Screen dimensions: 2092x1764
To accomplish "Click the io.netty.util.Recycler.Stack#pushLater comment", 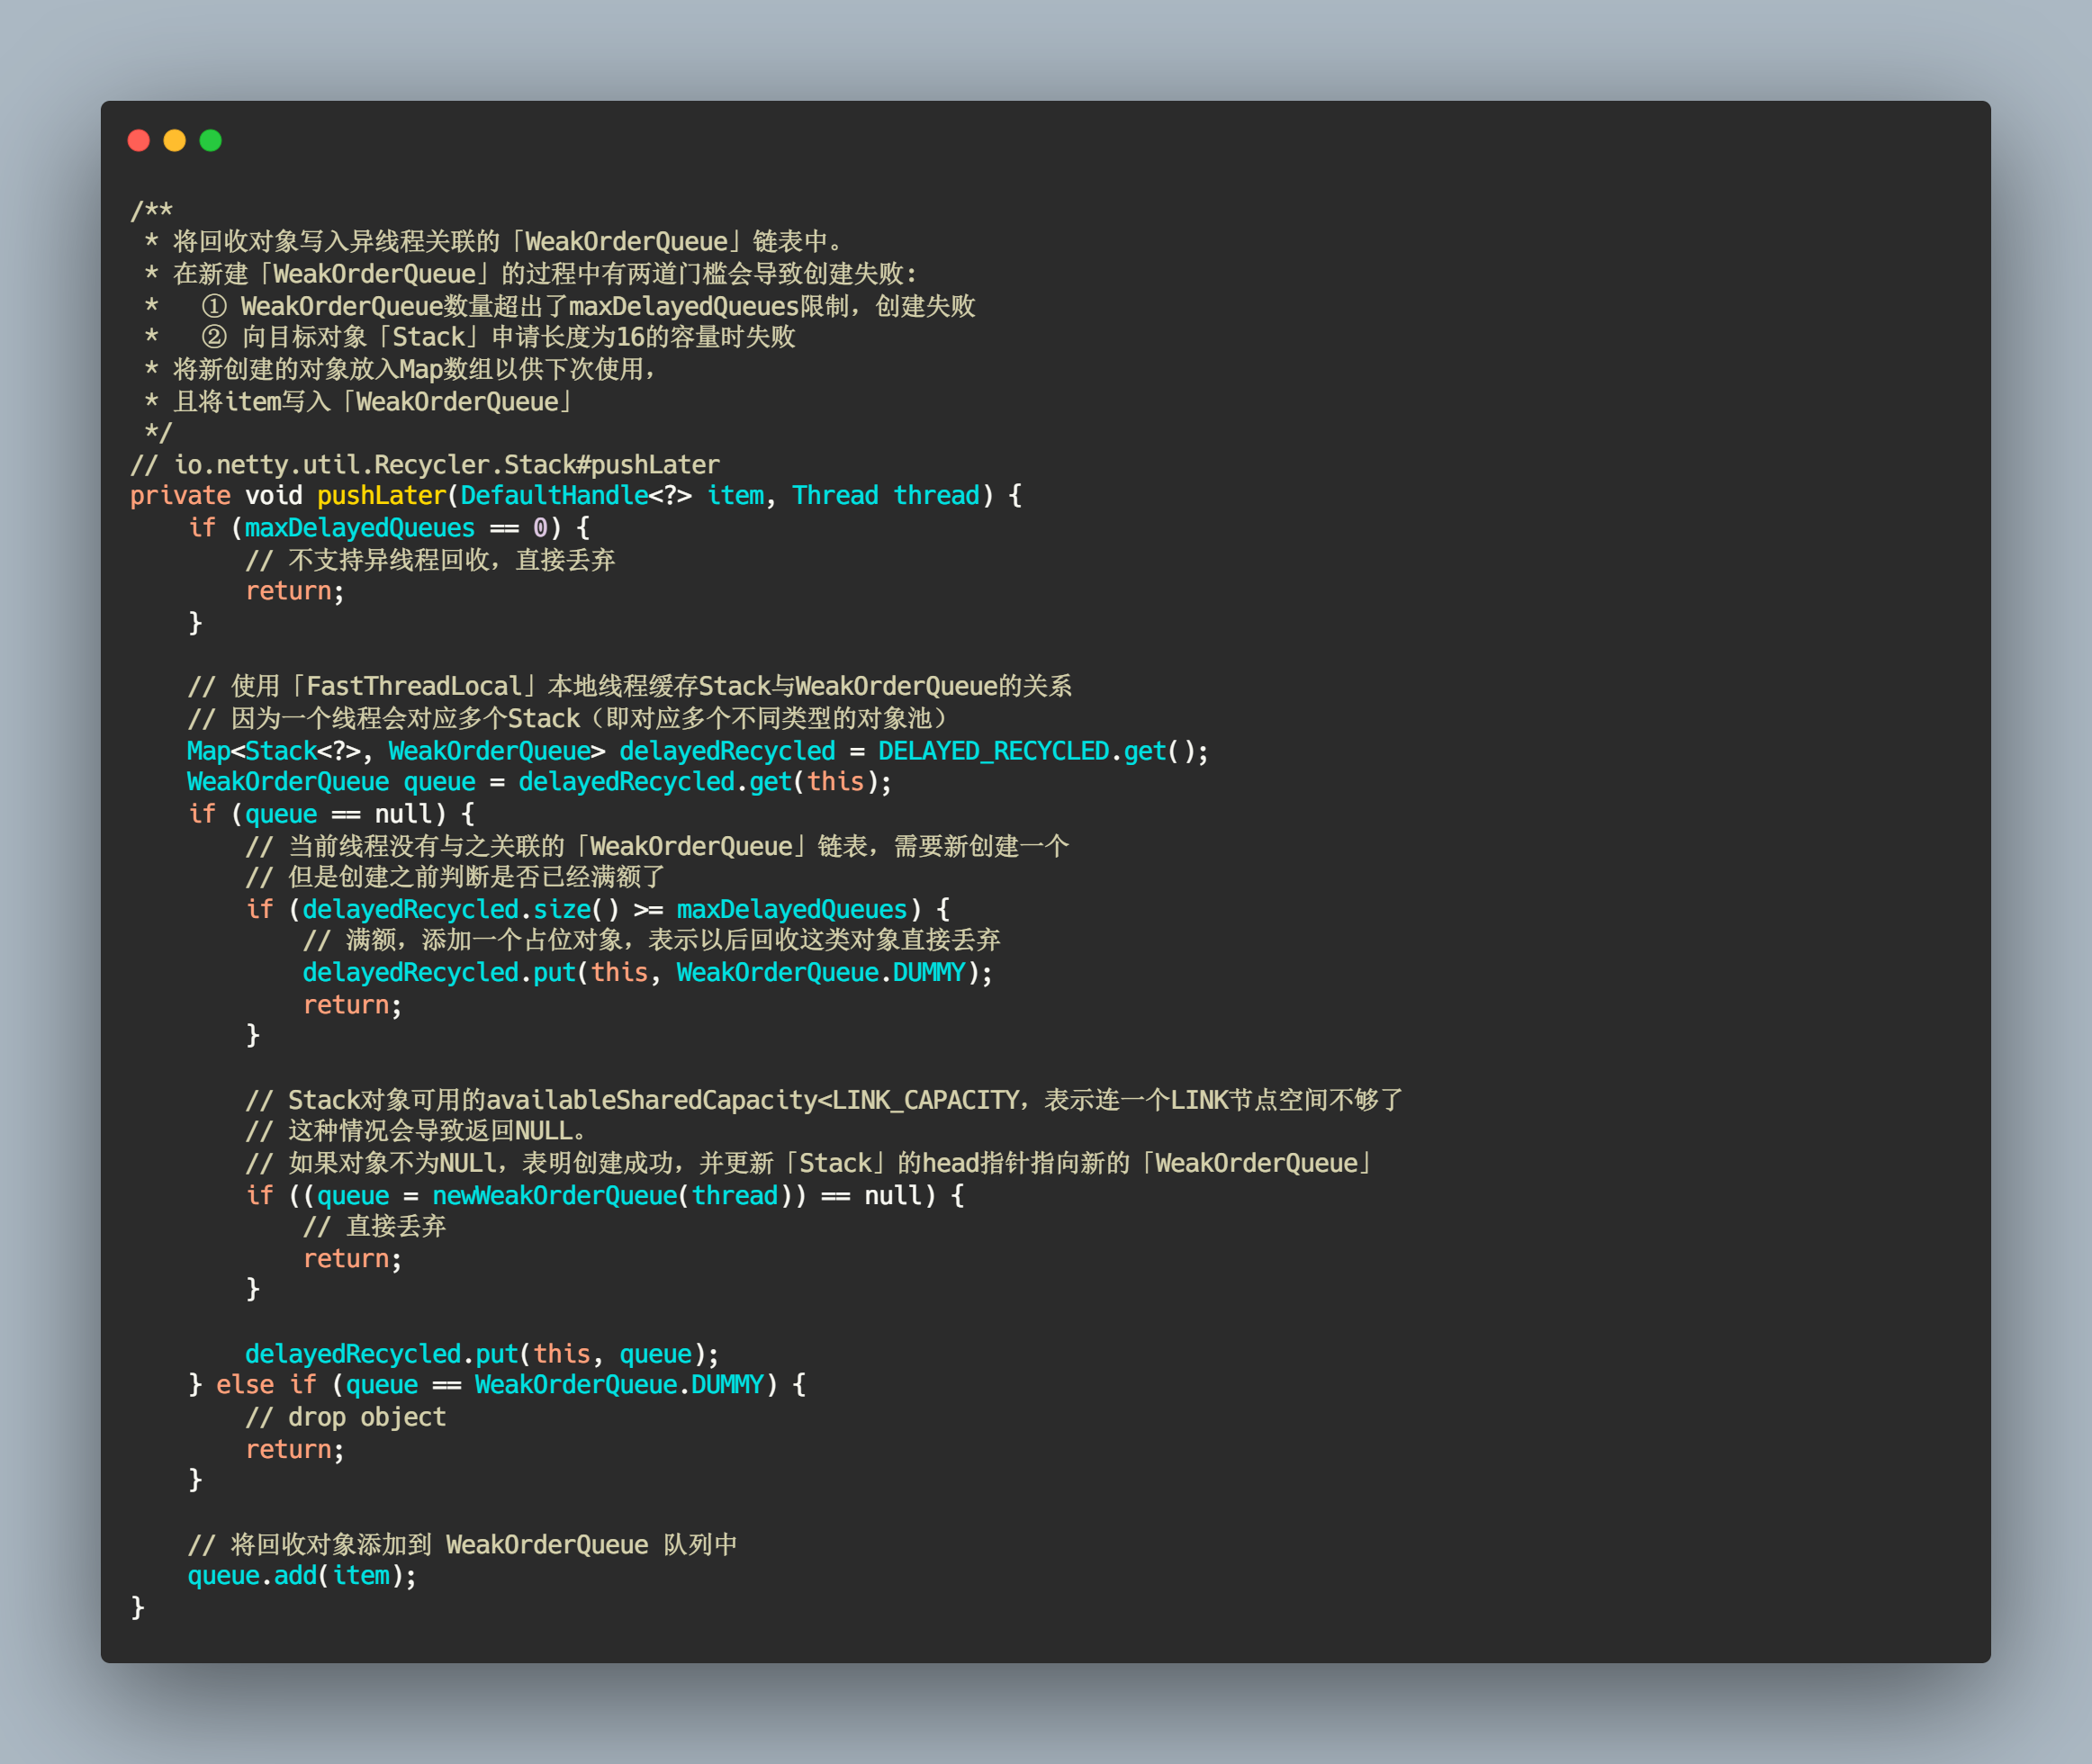I will (425, 465).
